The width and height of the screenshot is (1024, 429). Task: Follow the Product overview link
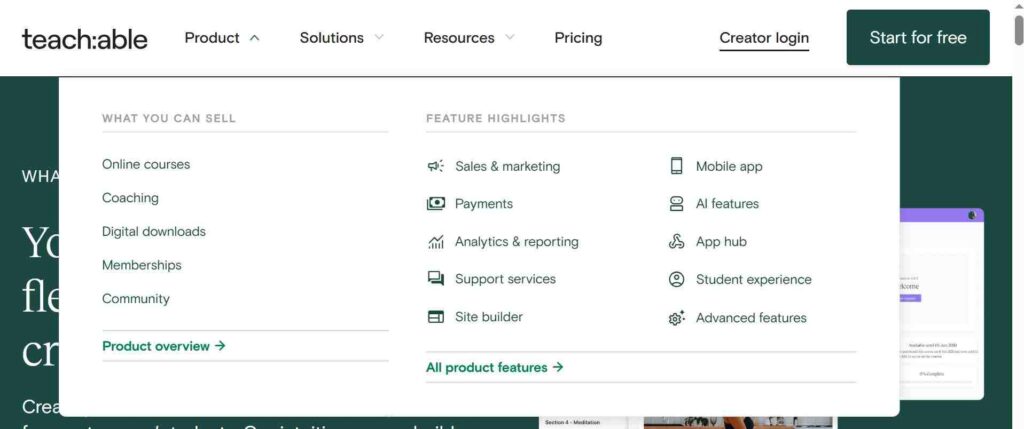[x=164, y=346]
